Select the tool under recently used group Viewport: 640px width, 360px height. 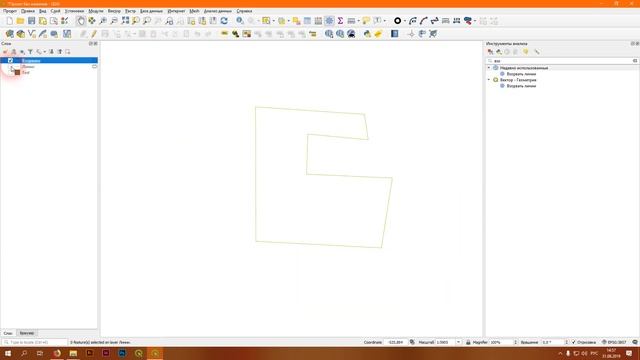click(x=521, y=74)
